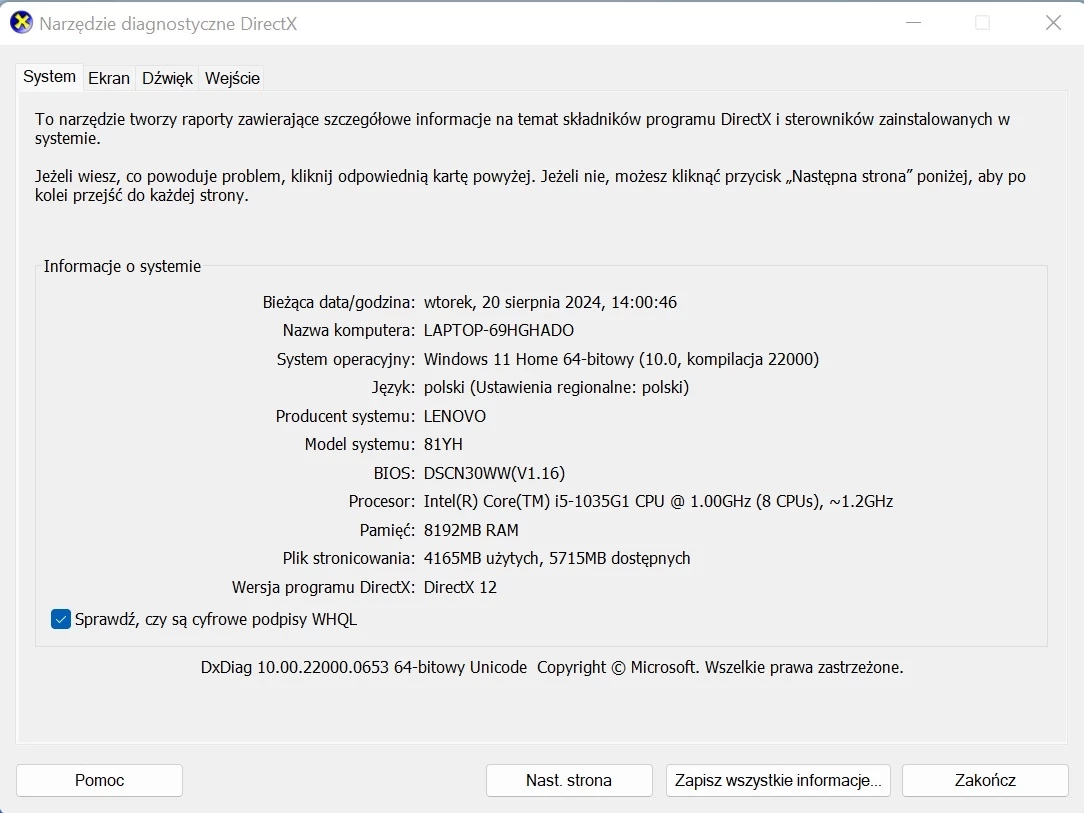
Task: Click the DirectX icon in title bar
Action: coord(20,23)
